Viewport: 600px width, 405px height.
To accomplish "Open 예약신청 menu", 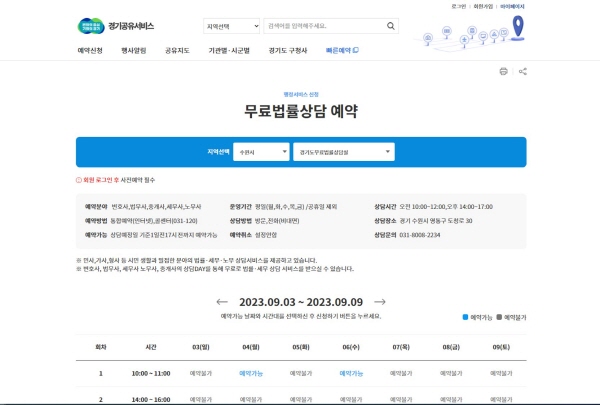I will [90, 51].
